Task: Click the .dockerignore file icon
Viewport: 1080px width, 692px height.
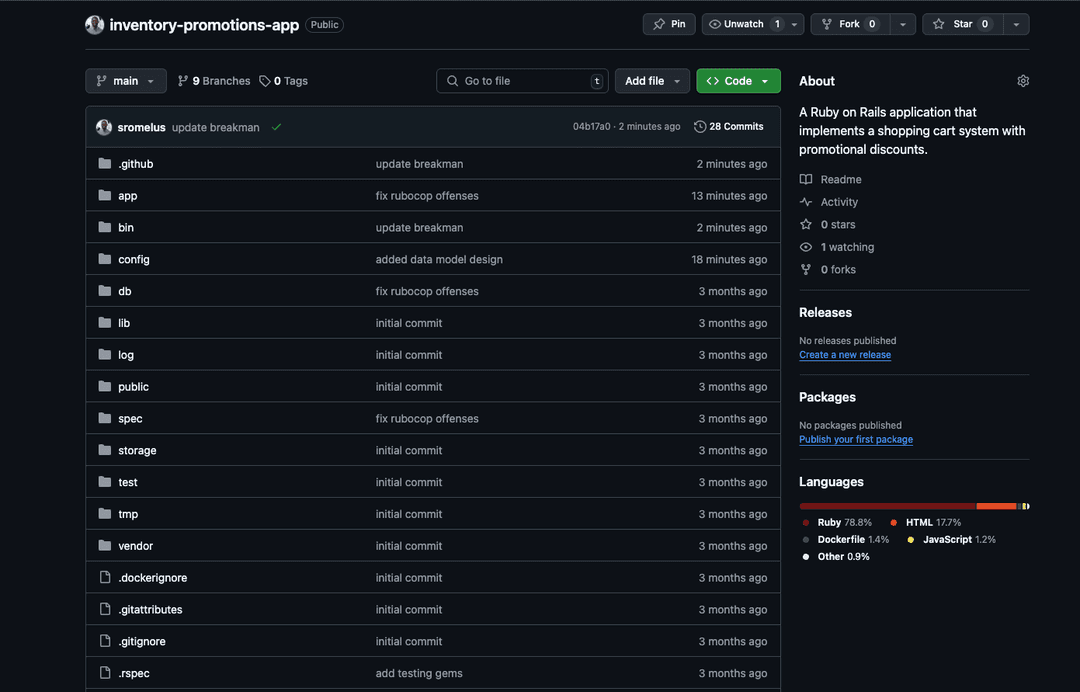Action: click(x=105, y=578)
